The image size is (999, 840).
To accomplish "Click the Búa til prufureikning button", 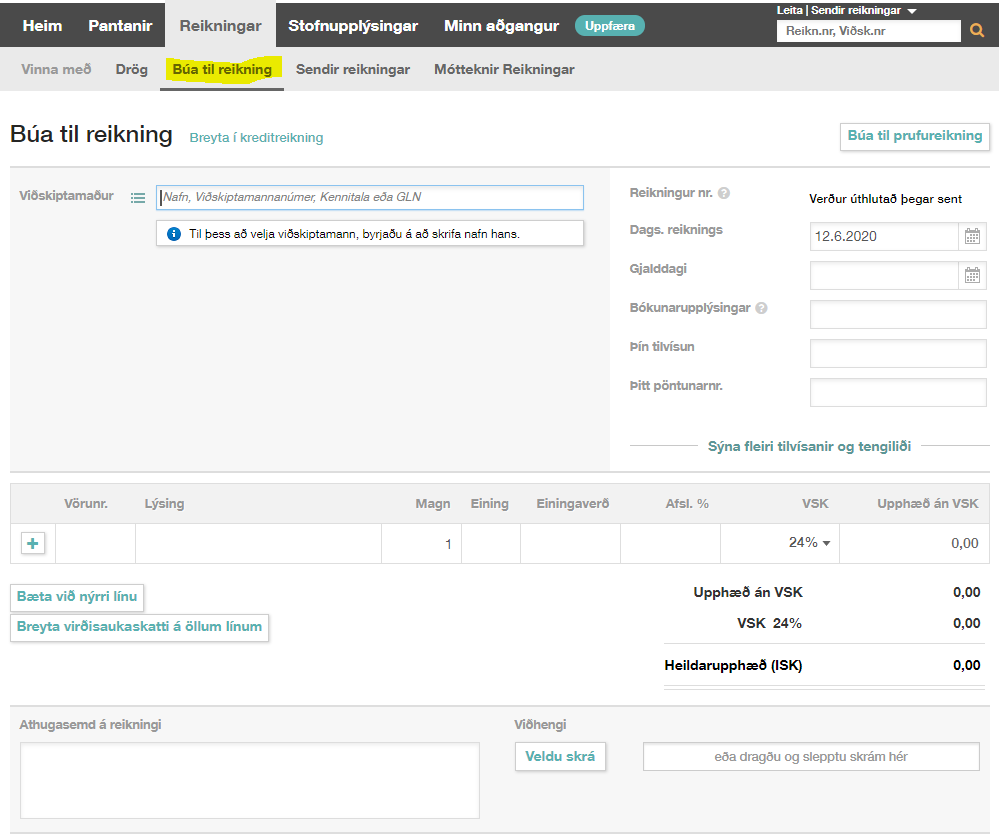I will [x=914, y=136].
